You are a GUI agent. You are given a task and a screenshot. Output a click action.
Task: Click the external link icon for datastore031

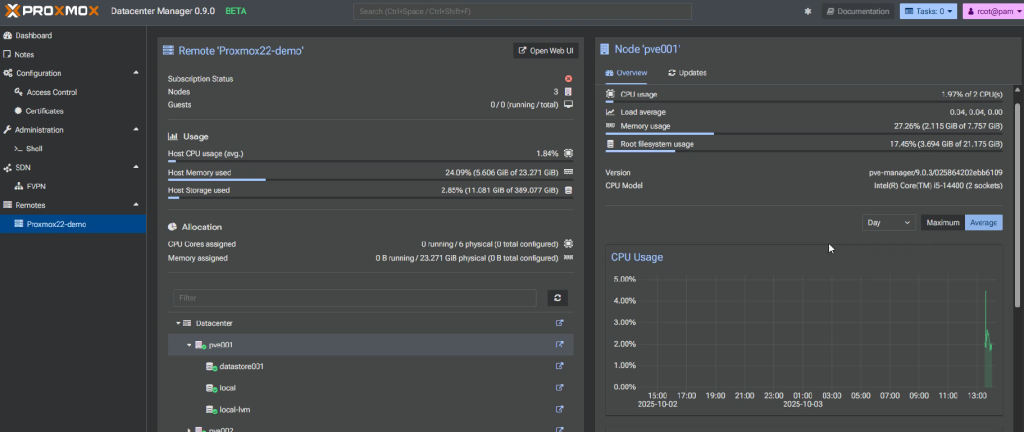click(x=560, y=366)
